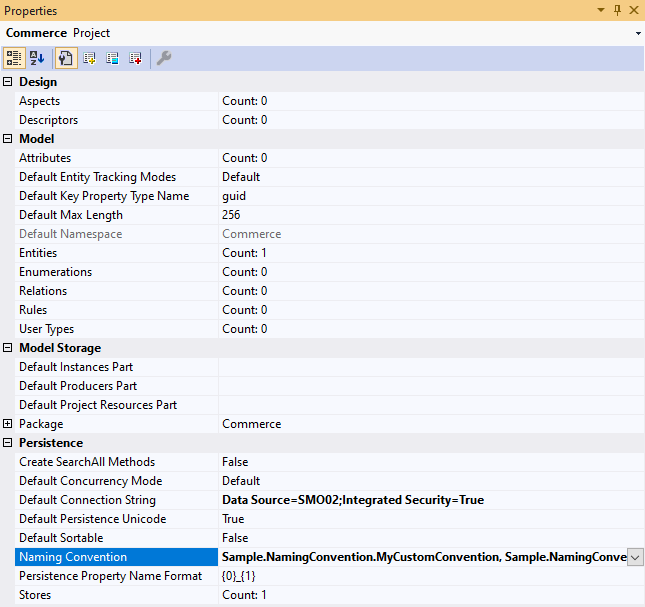Click the Design category header text
Screen dimensions: 645x607
(x=38, y=82)
